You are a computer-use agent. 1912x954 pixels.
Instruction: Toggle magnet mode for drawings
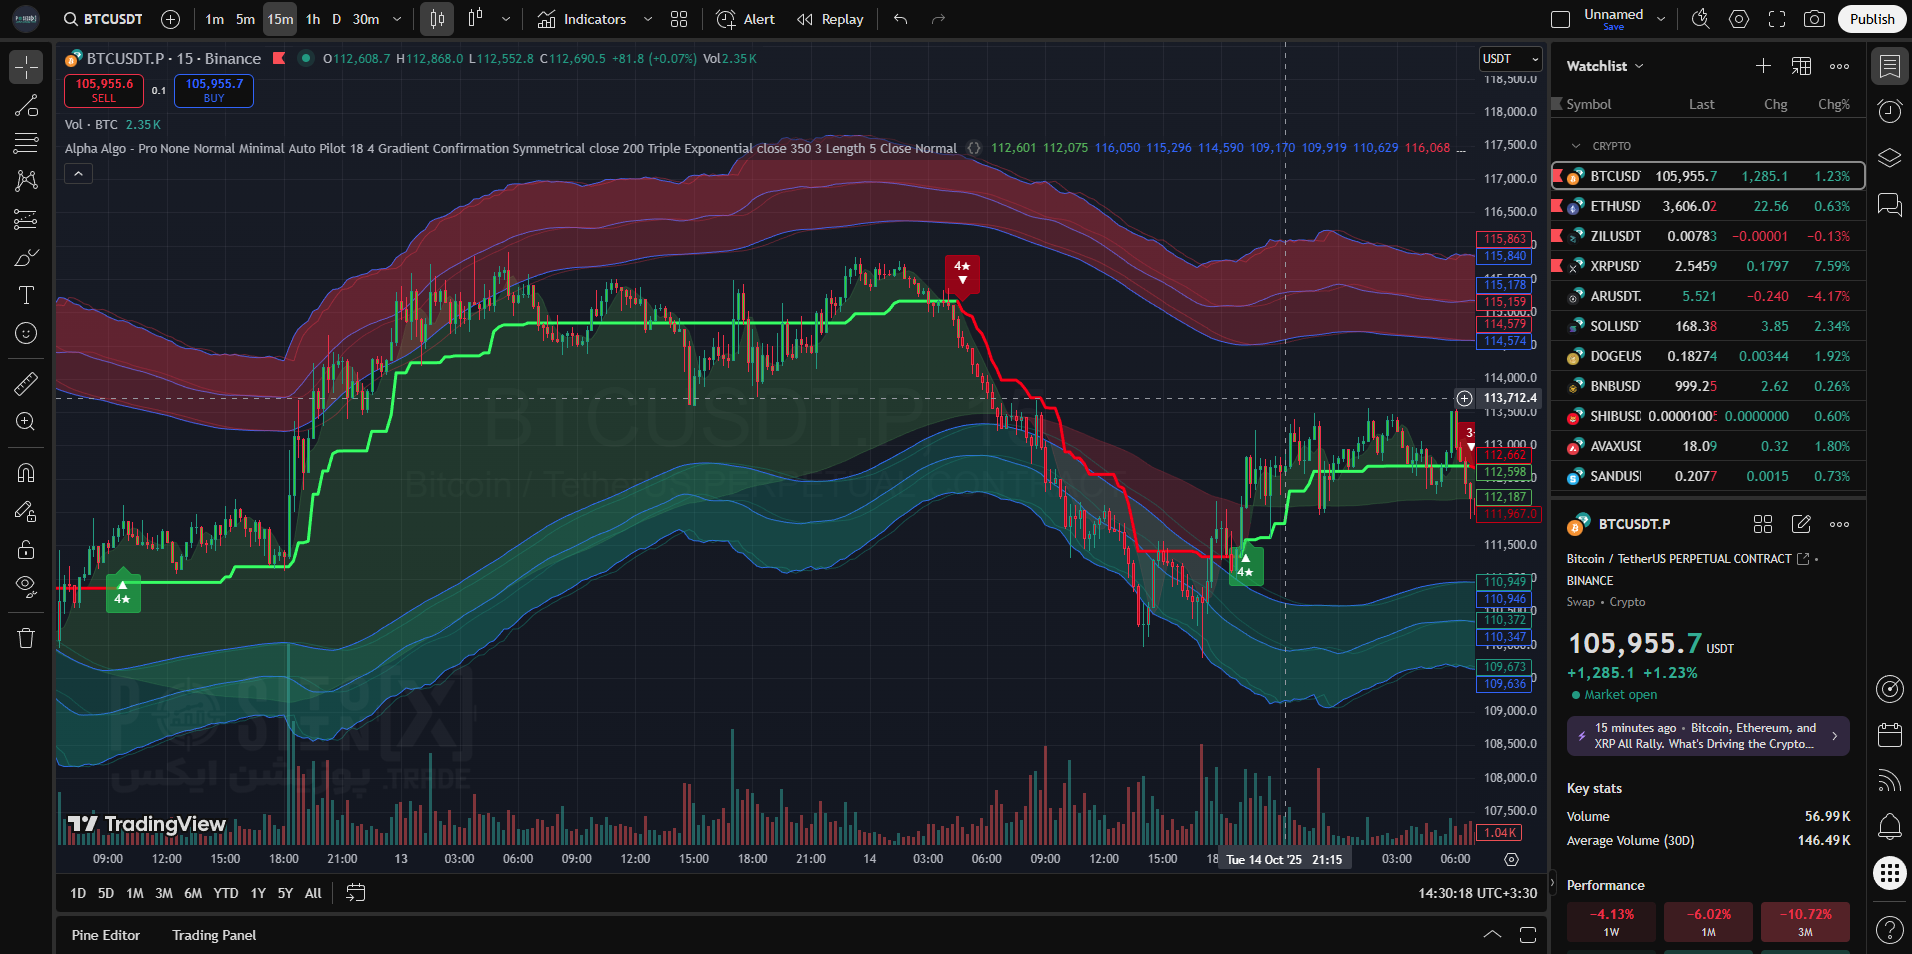coord(26,473)
